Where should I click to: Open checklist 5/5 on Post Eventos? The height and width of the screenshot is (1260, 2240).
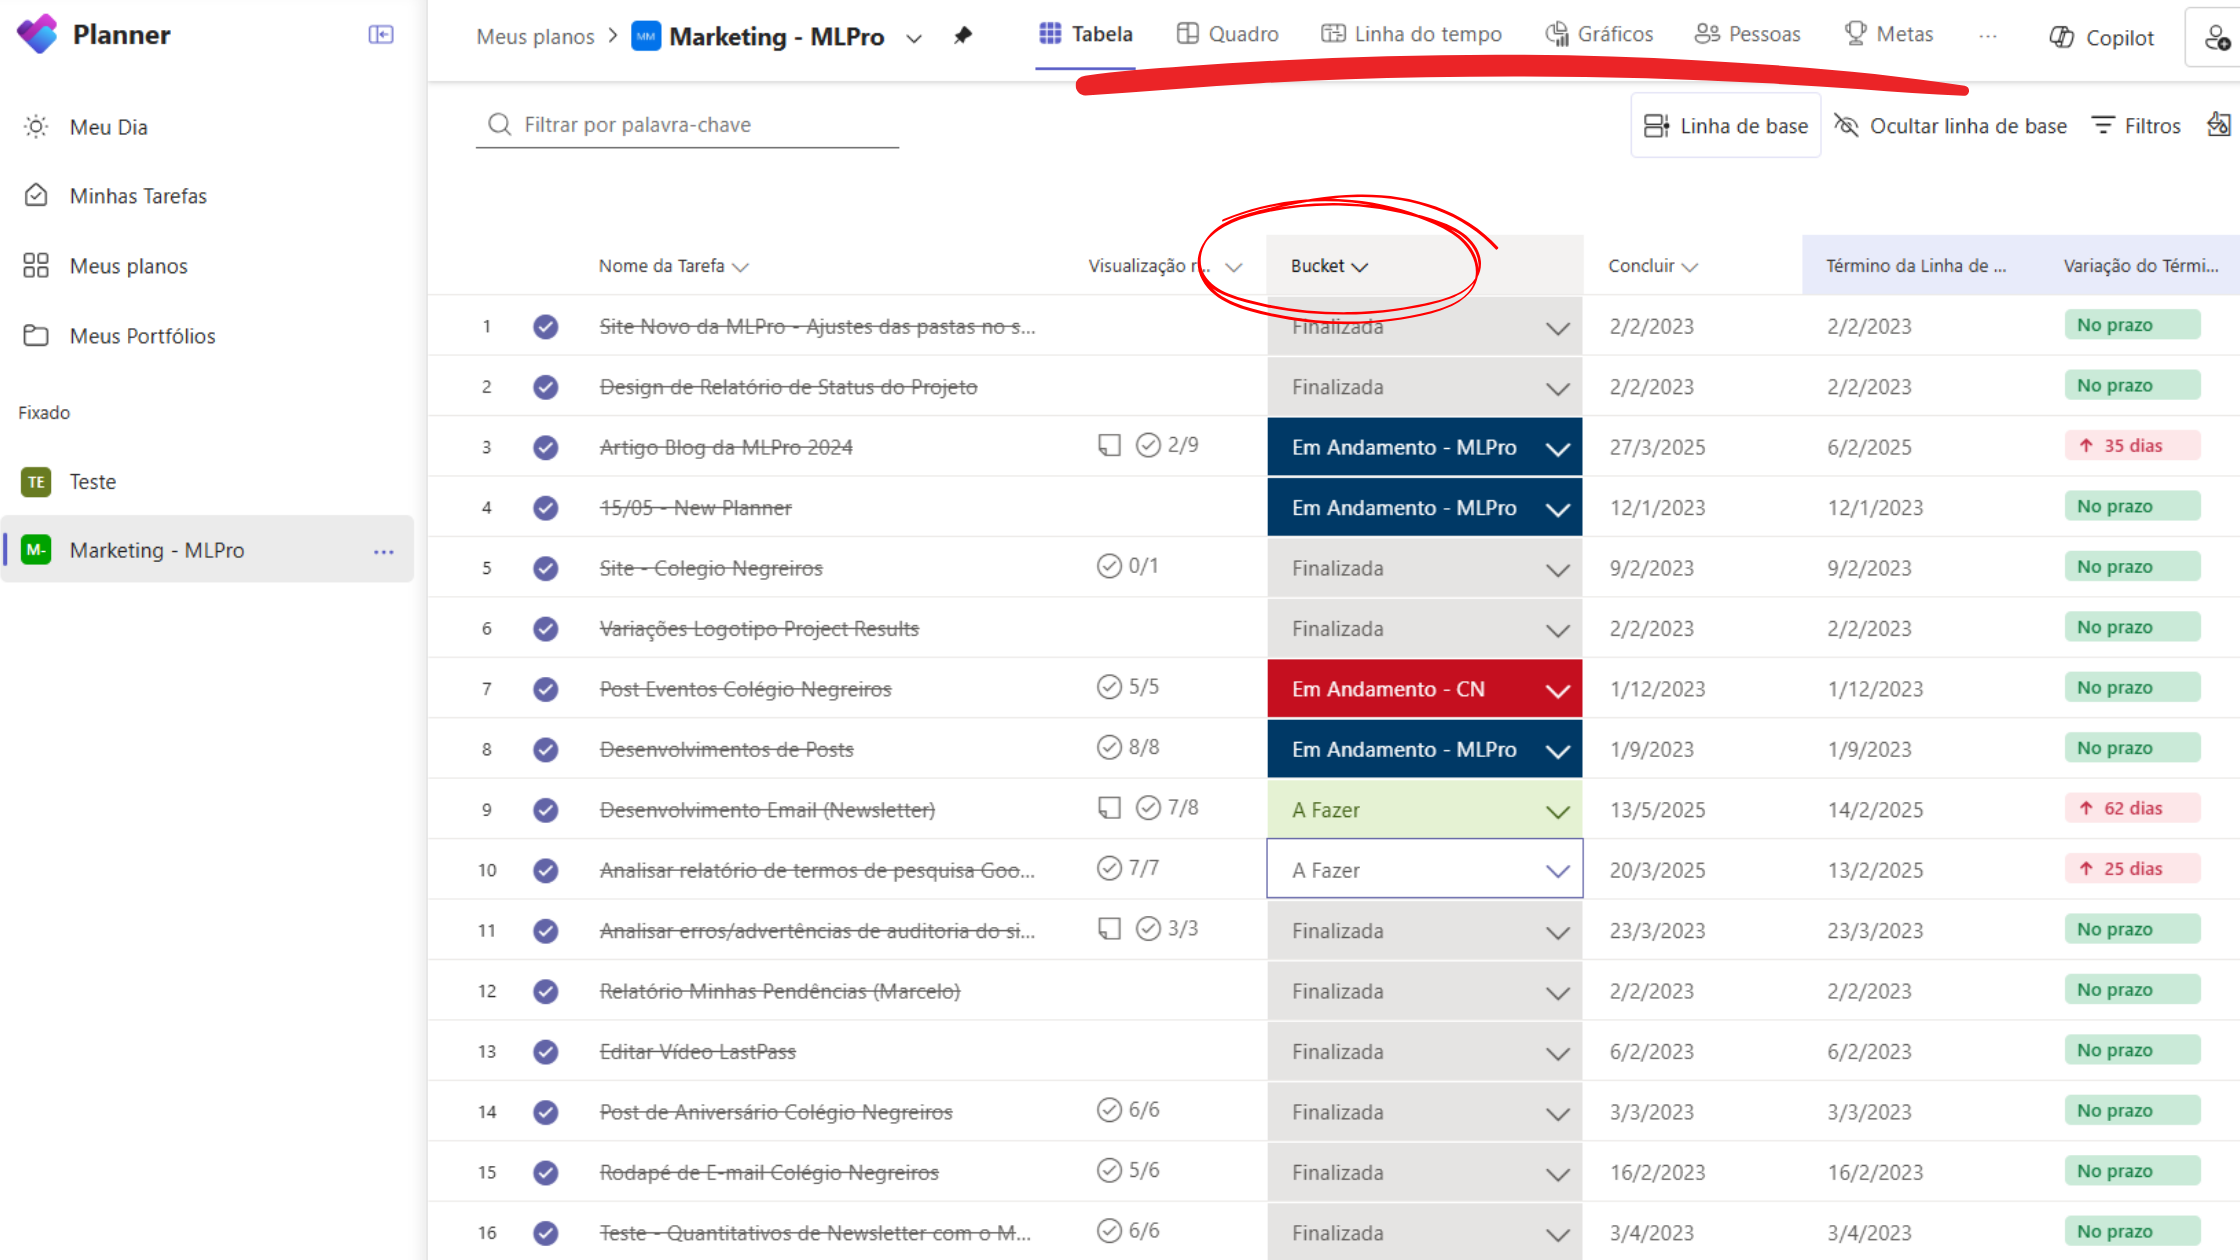tap(1128, 687)
